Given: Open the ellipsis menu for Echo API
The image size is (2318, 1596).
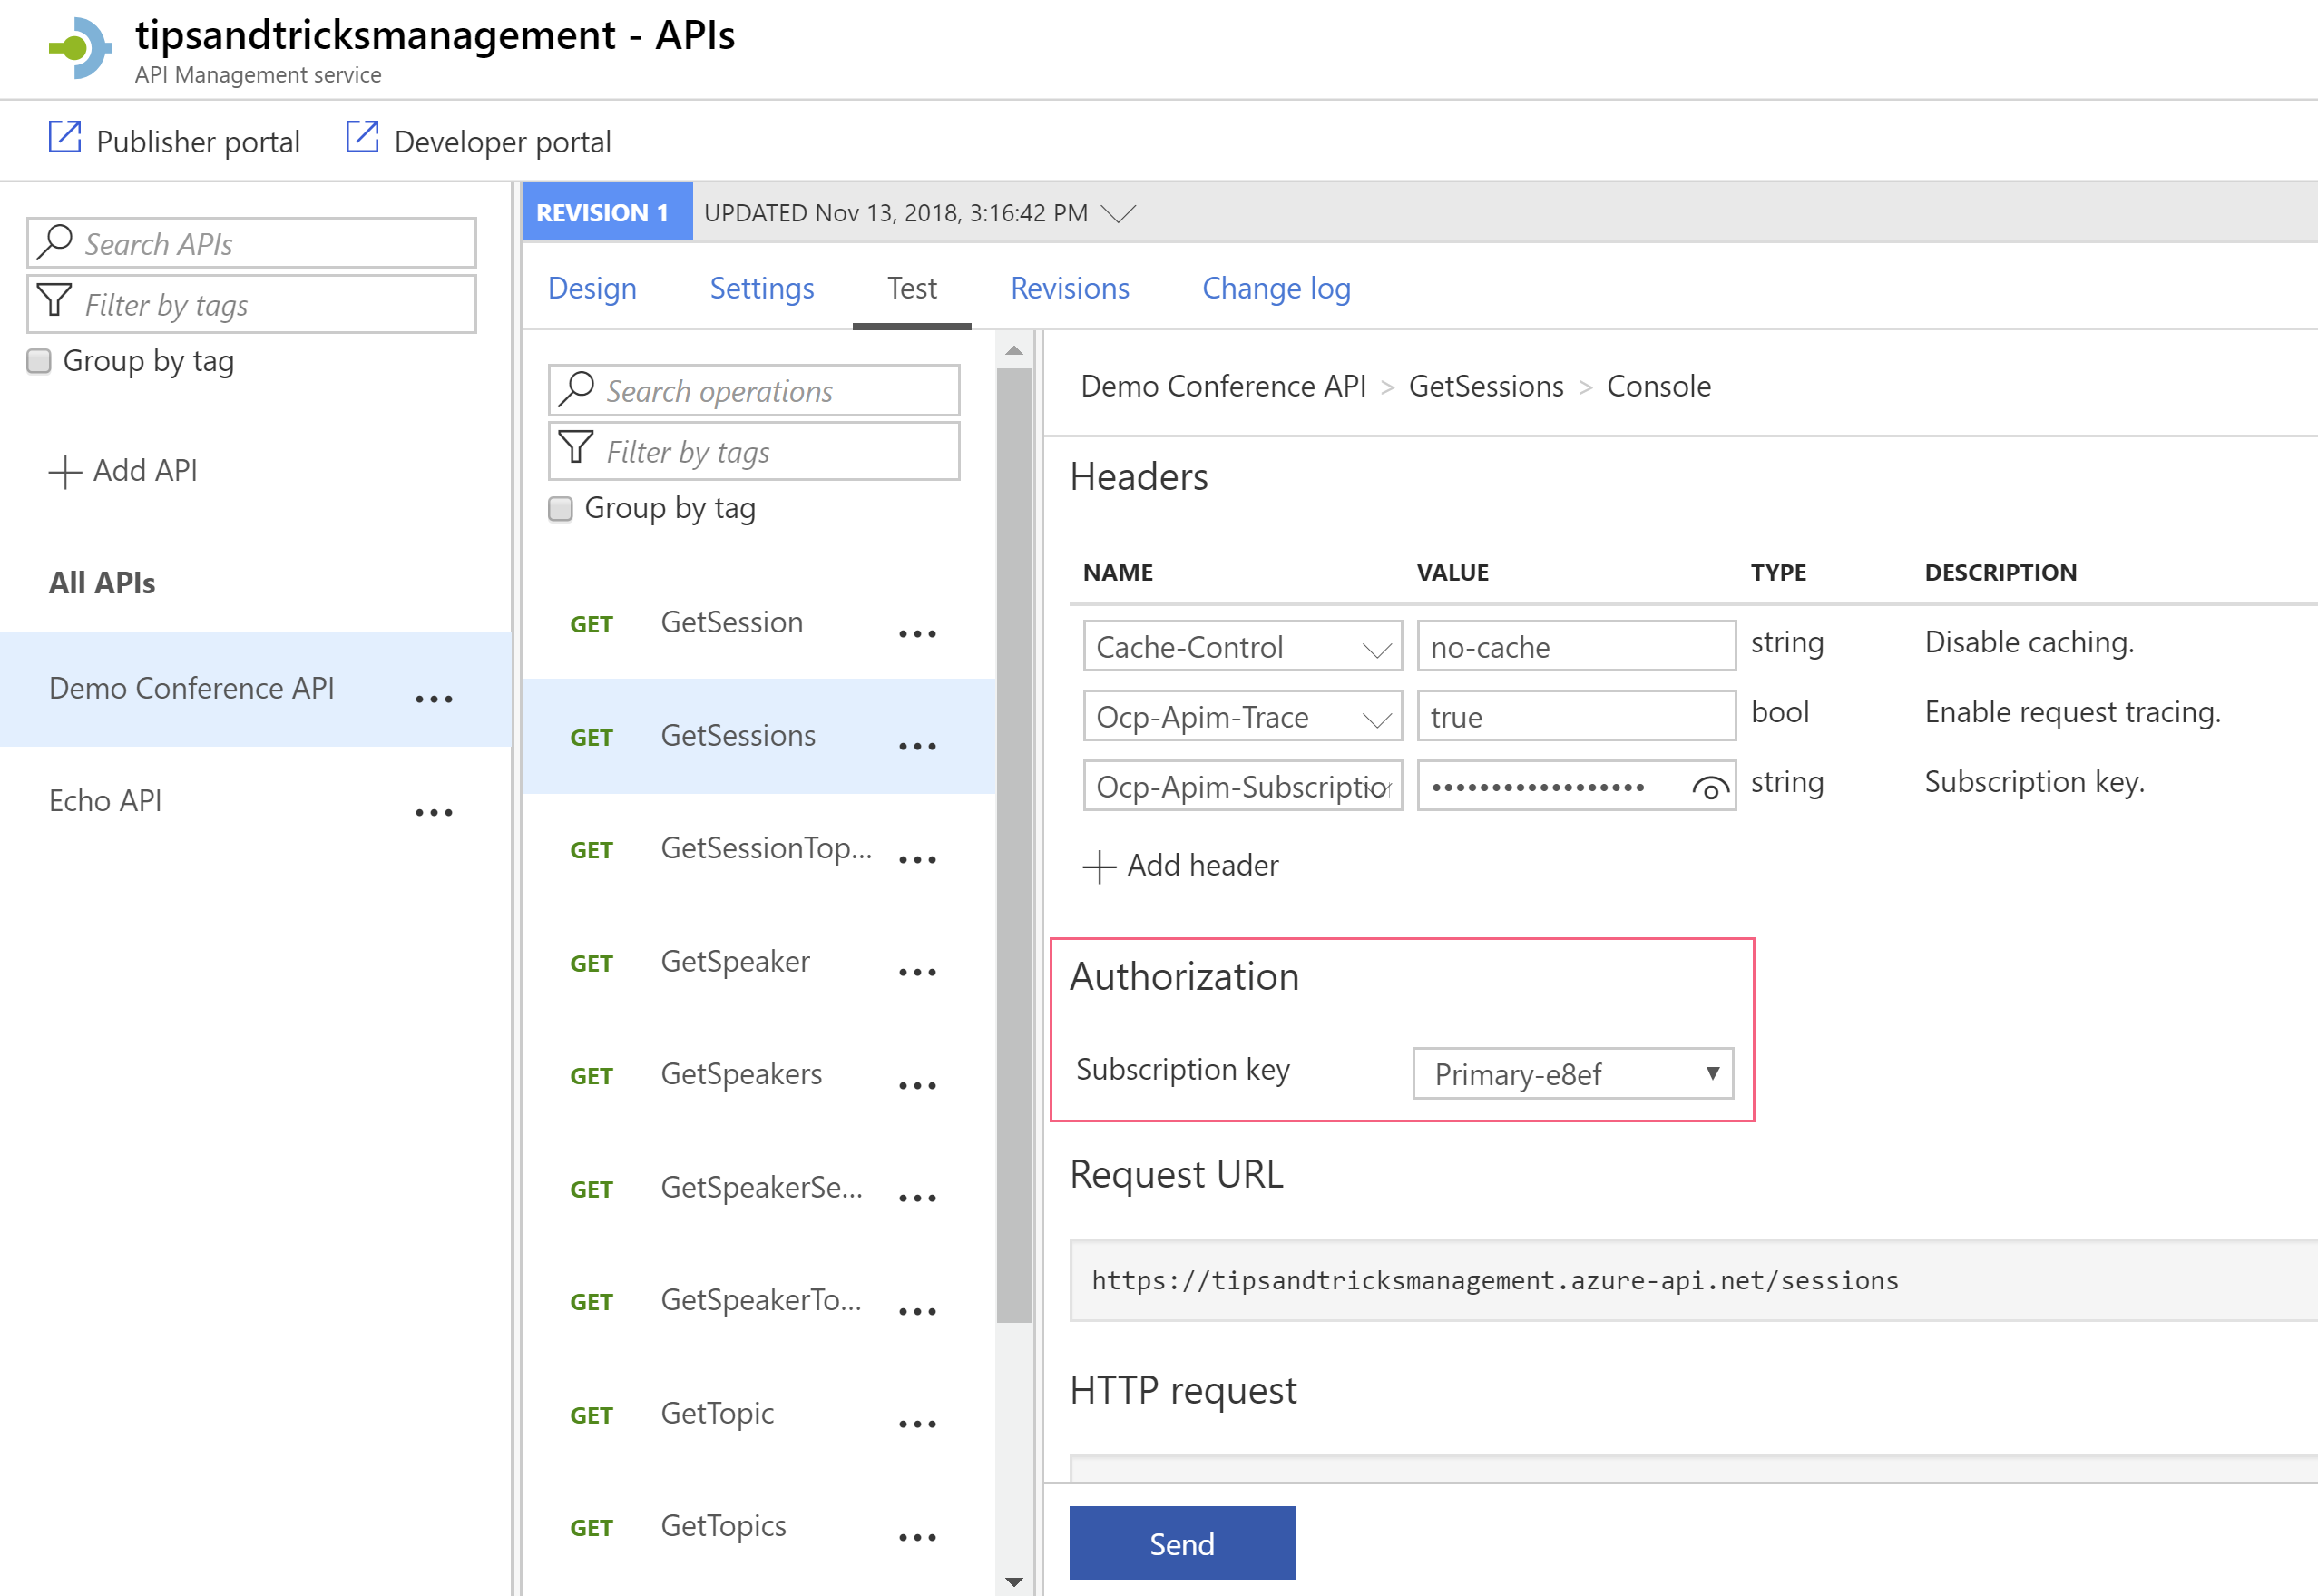Looking at the screenshot, I should [434, 812].
